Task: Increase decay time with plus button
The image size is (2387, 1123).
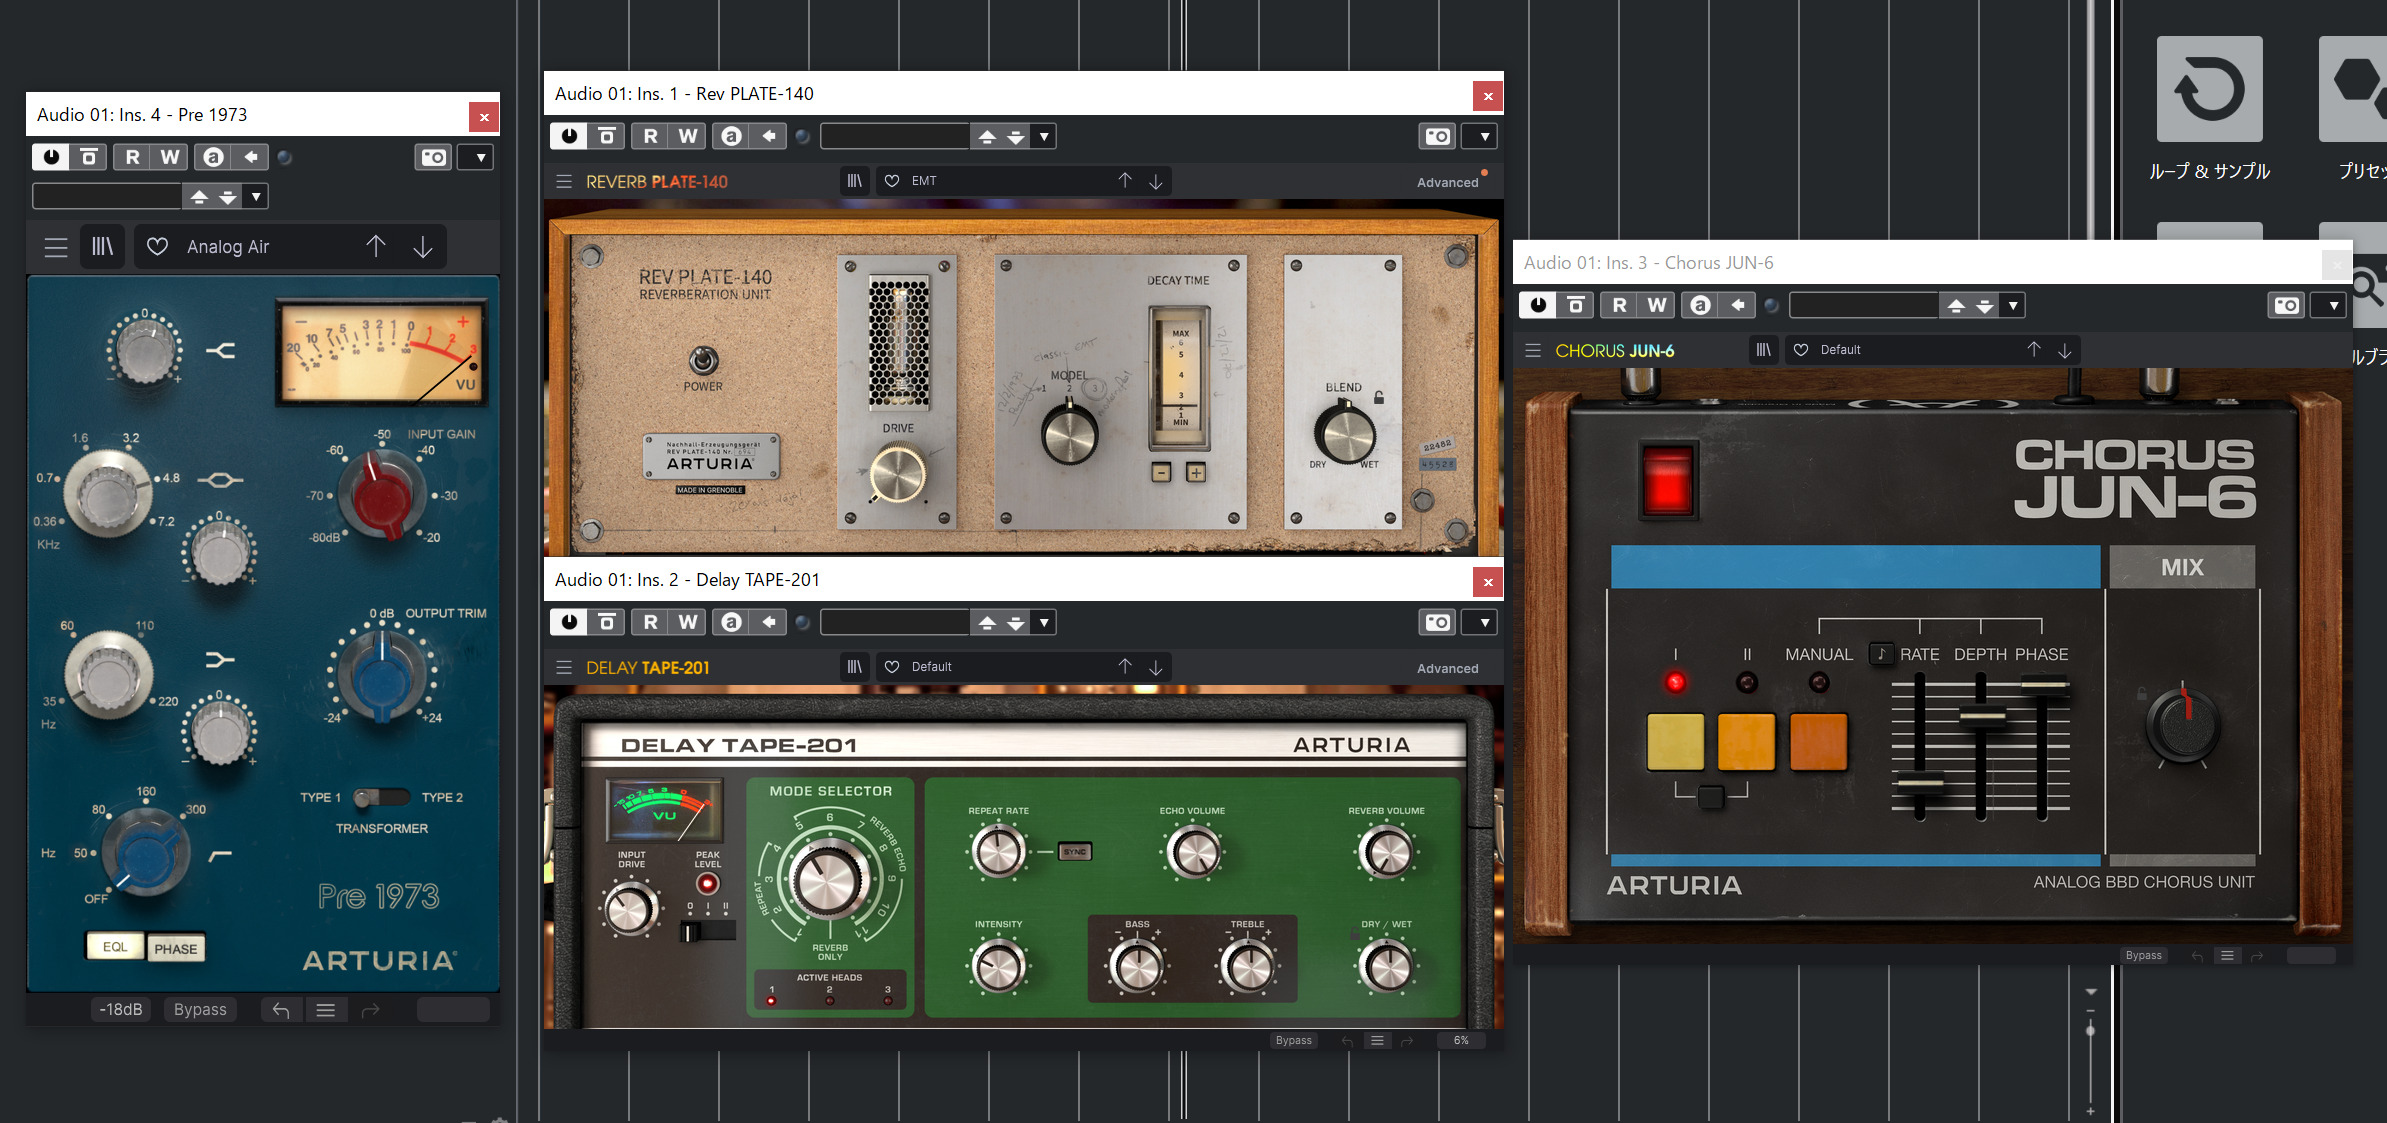Action: [x=1196, y=472]
